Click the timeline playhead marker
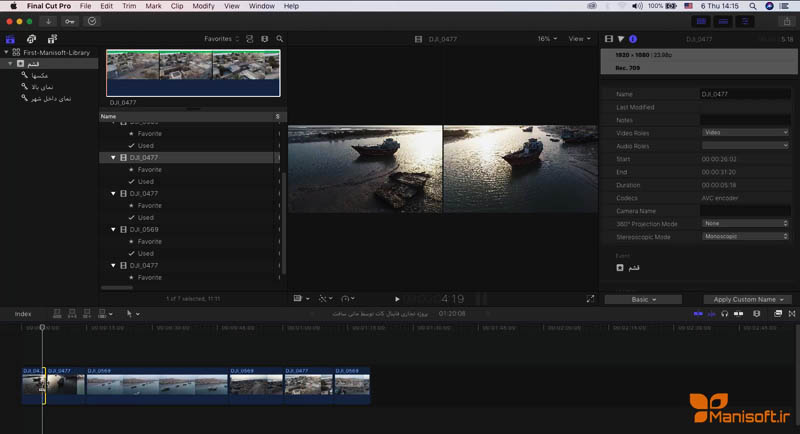This screenshot has width=800, height=434. tap(42, 327)
